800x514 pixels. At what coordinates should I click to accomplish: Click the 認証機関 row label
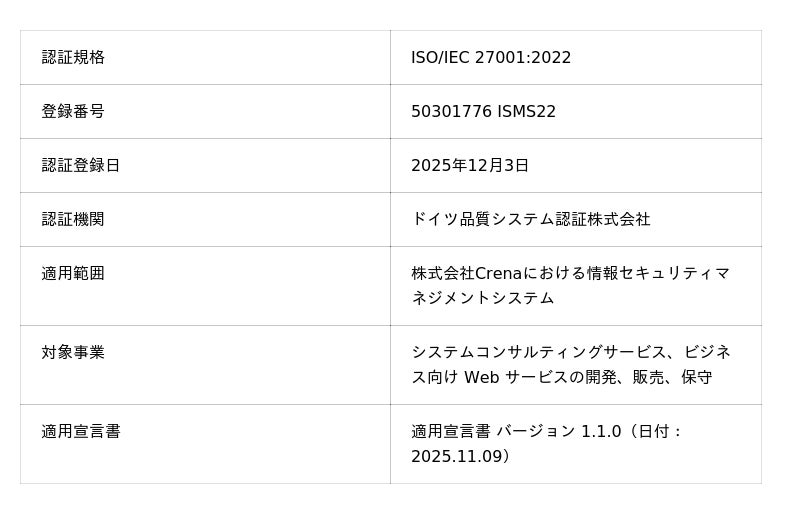tap(73, 219)
